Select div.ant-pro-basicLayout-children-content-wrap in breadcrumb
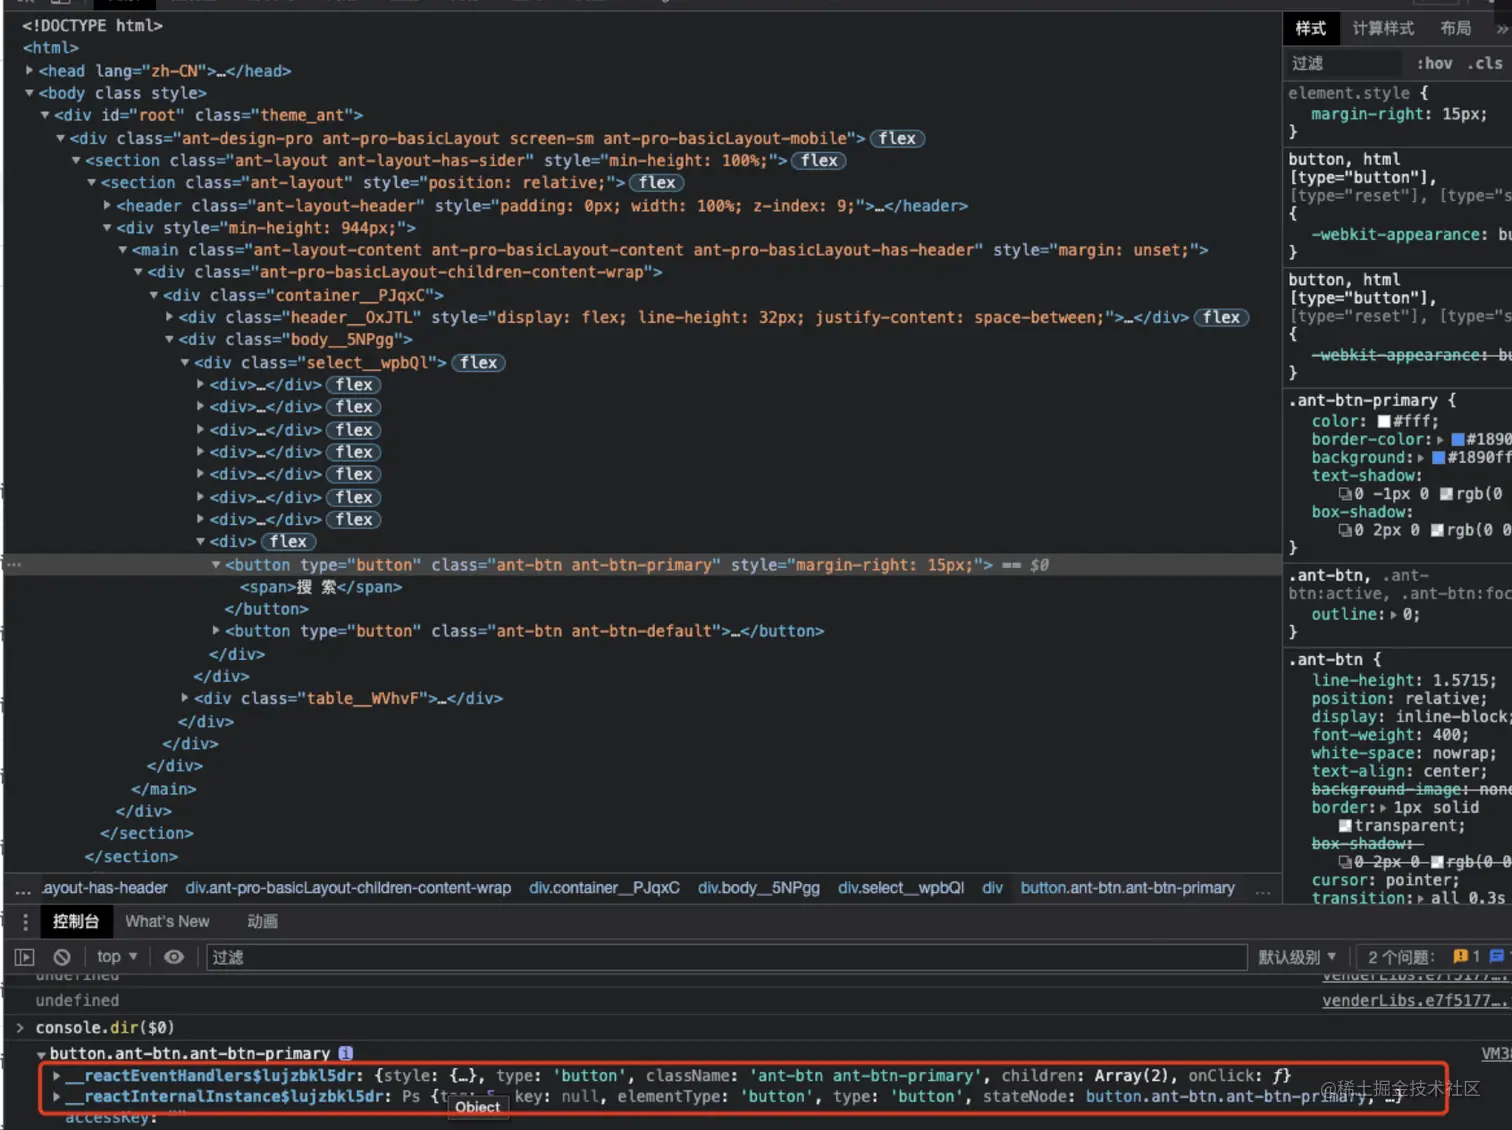1512x1130 pixels. click(x=348, y=888)
